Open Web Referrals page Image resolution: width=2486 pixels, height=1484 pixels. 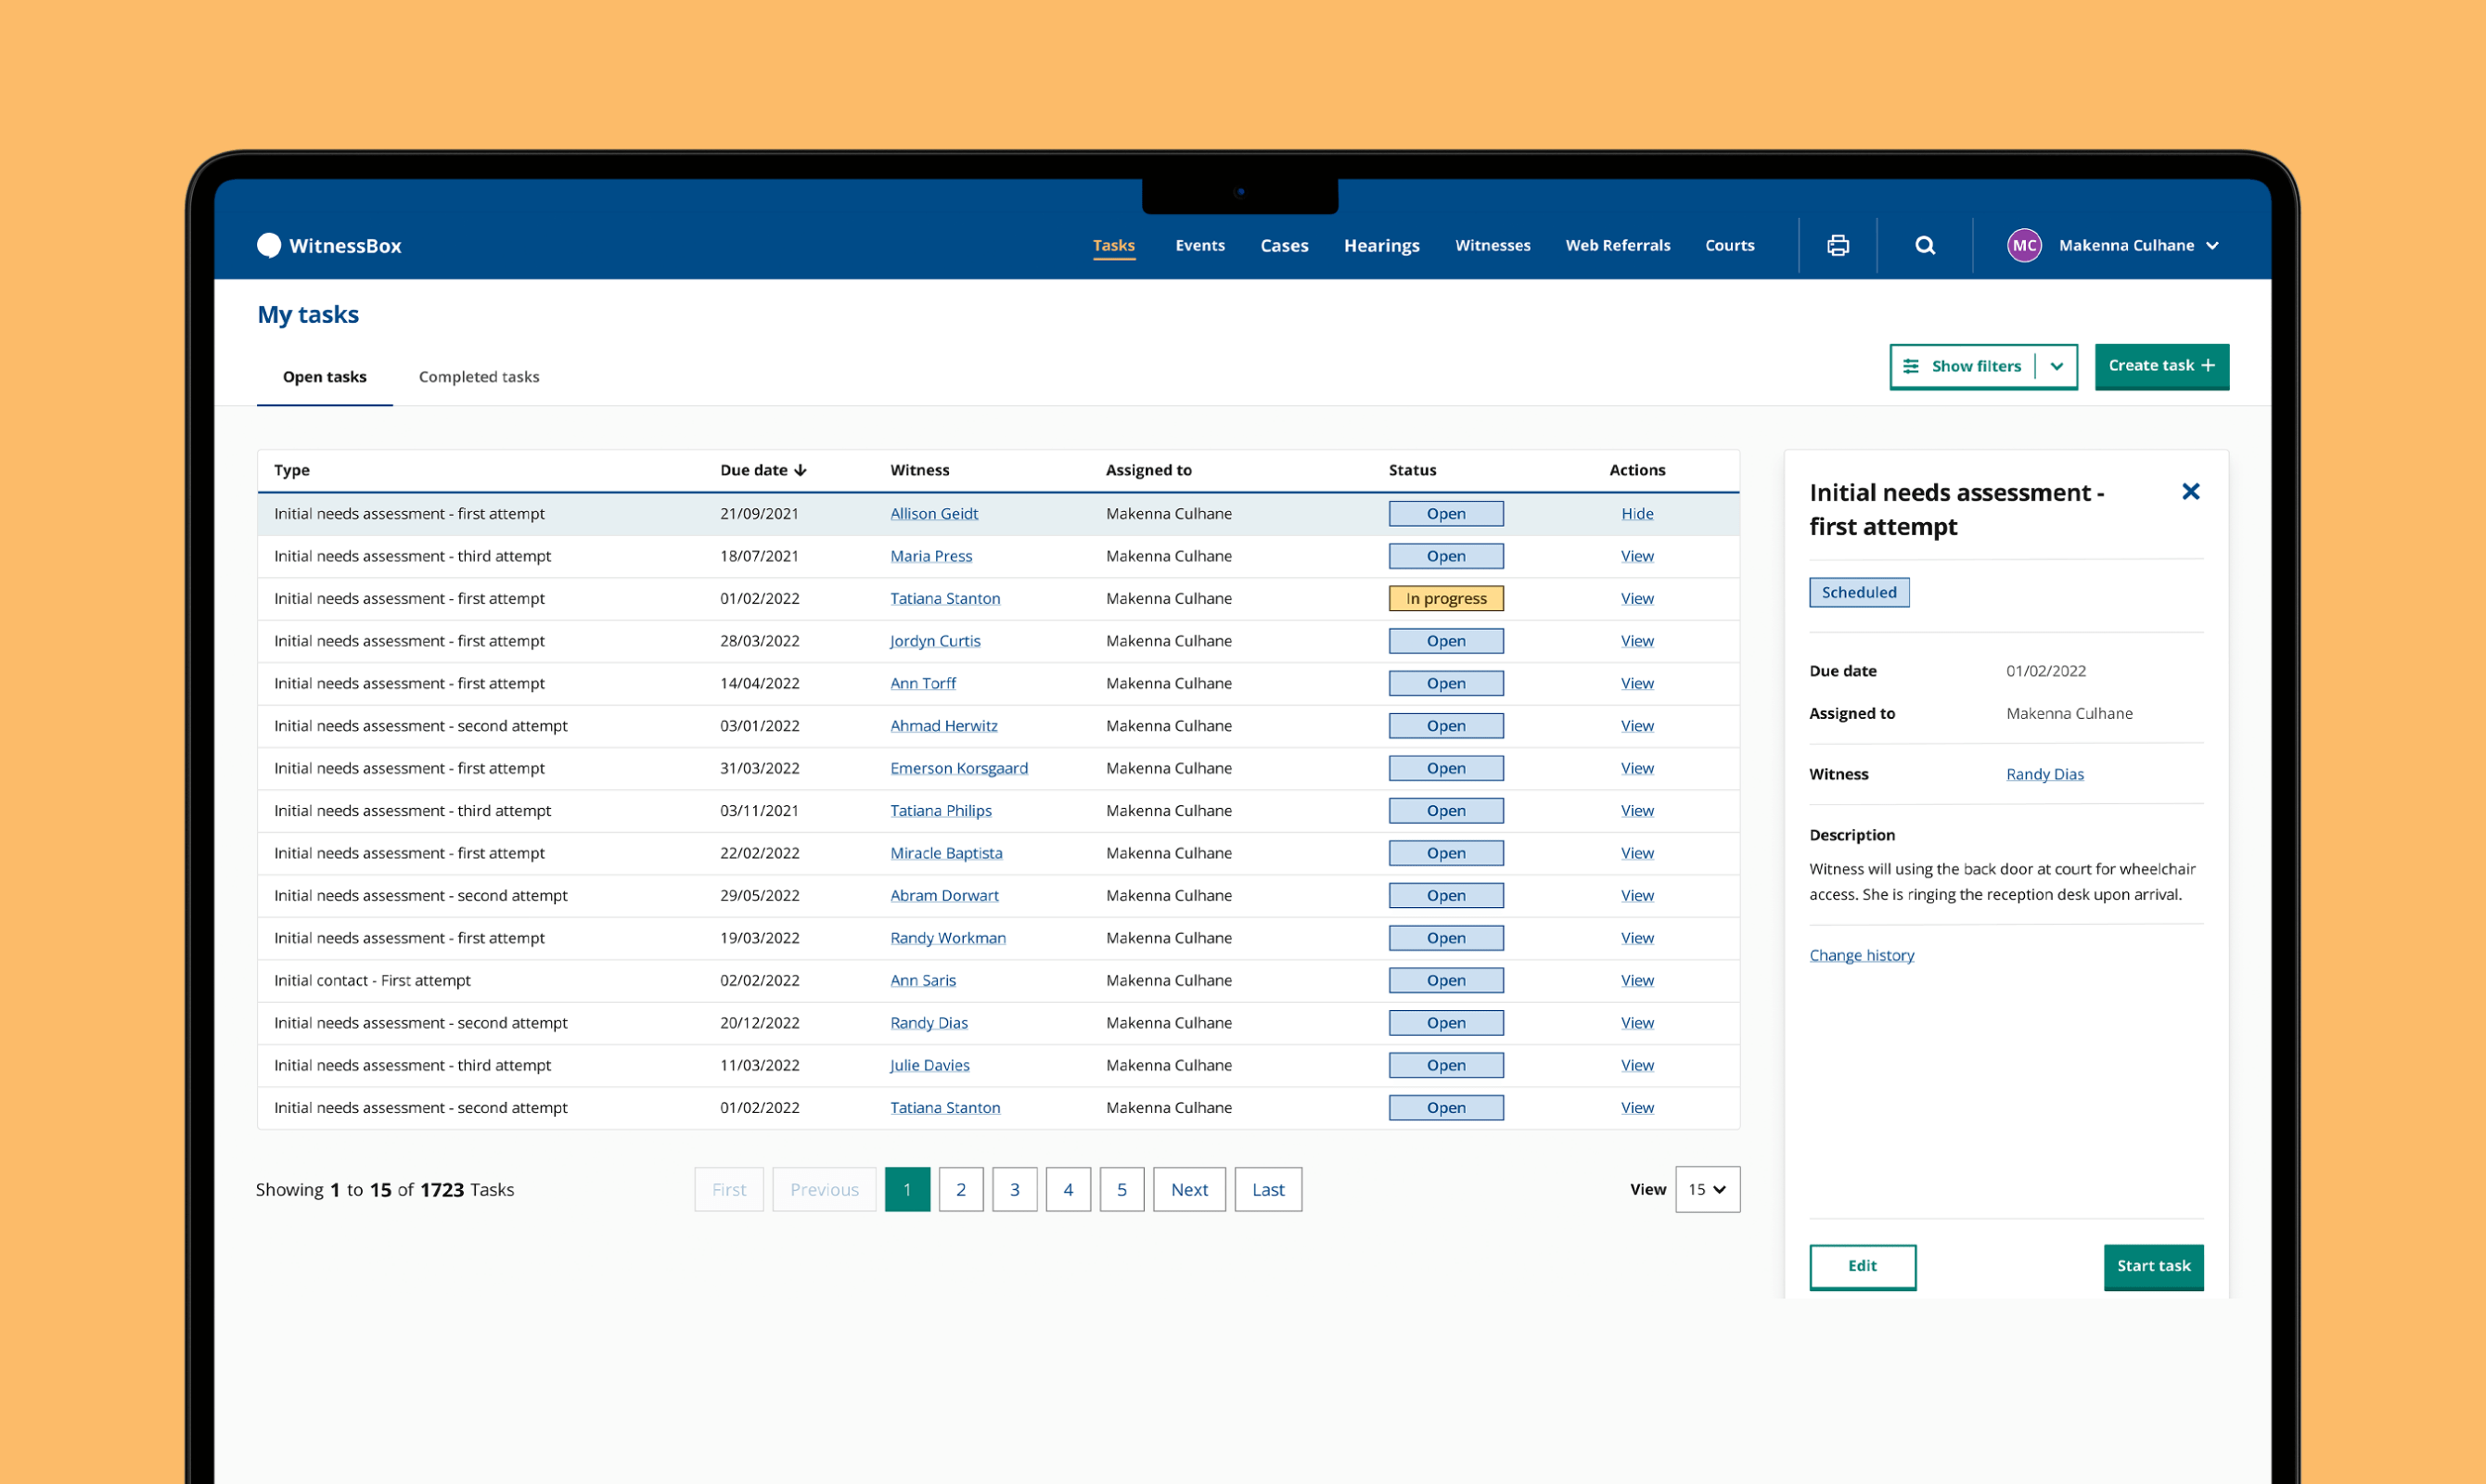point(1618,246)
